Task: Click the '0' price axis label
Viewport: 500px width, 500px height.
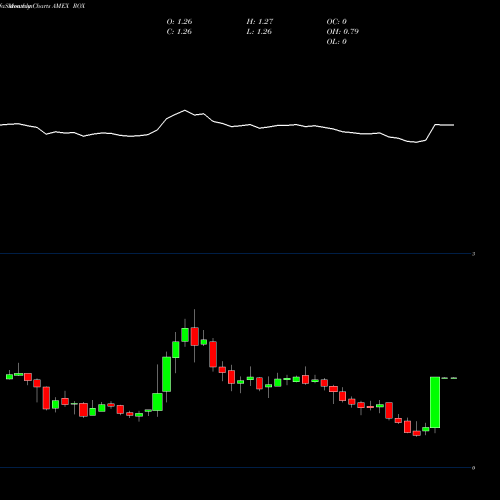Action: 473,468
